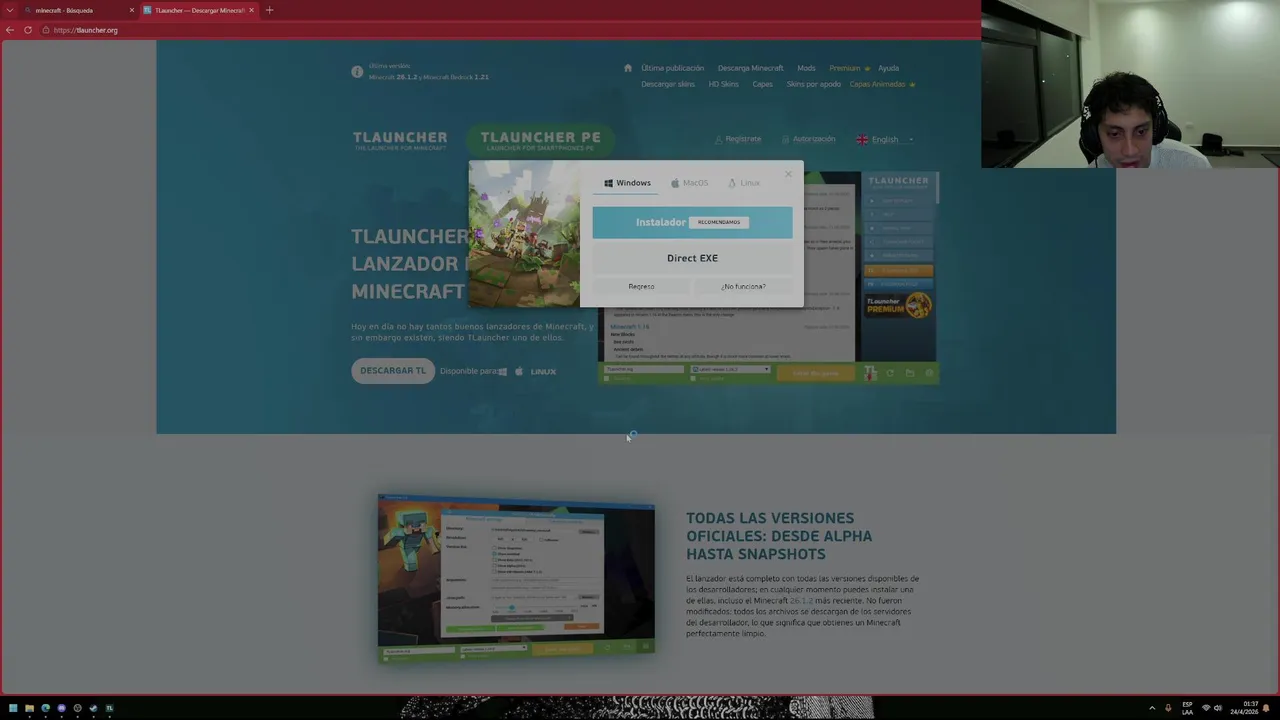Open Skins por apodo page
The width and height of the screenshot is (1280, 720).
(813, 84)
